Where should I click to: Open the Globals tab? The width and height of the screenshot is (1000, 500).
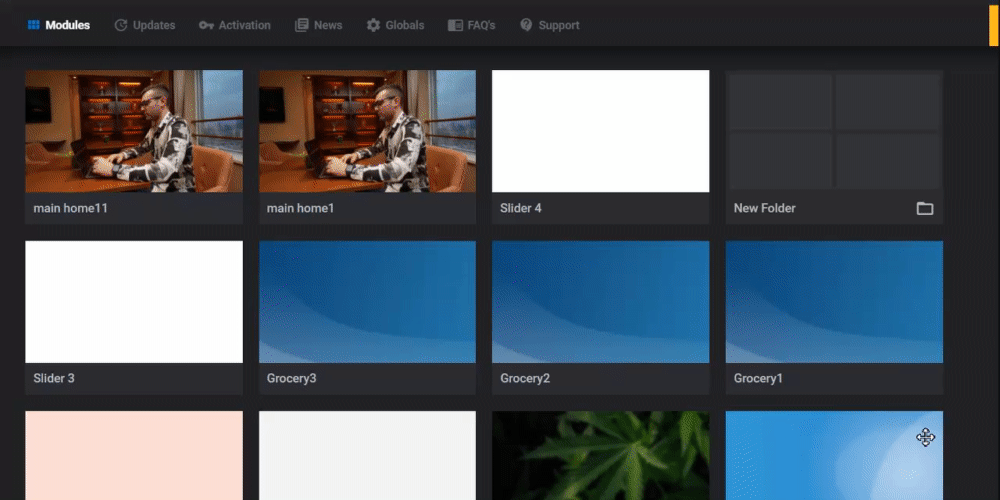395,26
